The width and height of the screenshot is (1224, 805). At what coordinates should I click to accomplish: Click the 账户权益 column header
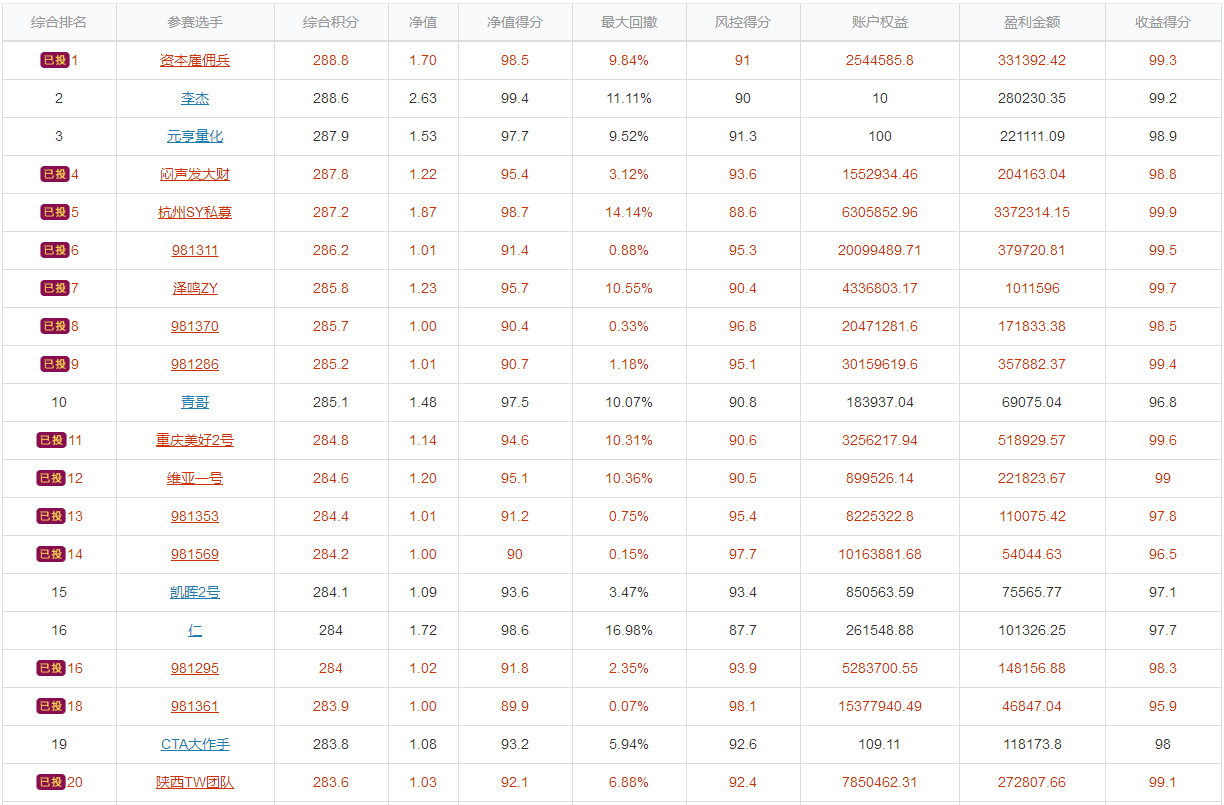(880, 22)
